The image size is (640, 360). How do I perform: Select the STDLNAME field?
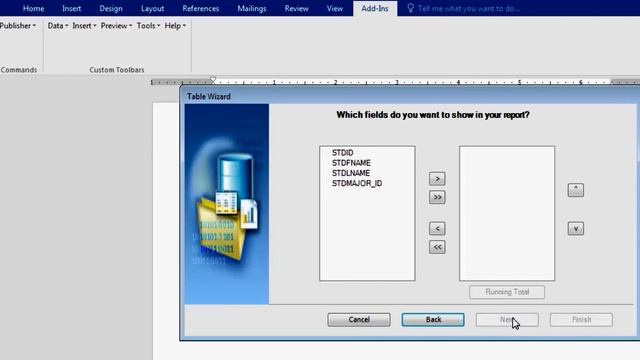351,173
